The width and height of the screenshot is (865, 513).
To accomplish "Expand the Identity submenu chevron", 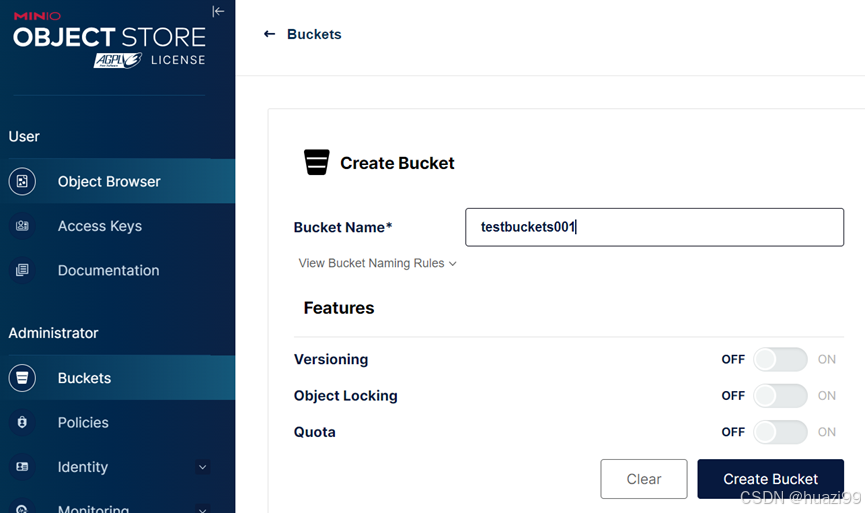I will click(202, 467).
